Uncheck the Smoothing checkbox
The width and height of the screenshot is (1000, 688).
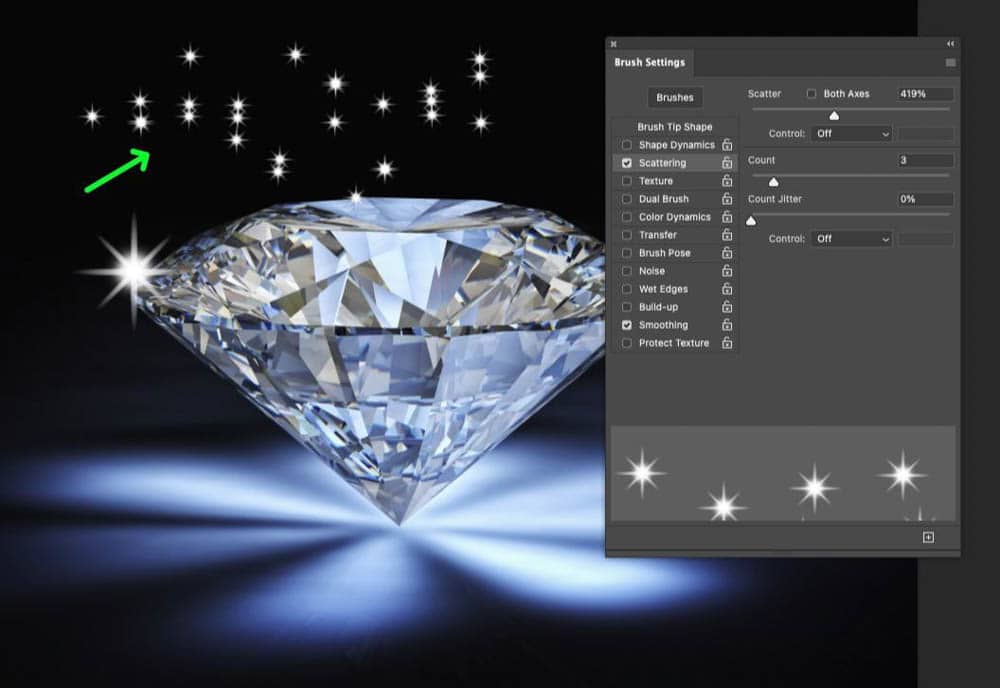[x=627, y=325]
